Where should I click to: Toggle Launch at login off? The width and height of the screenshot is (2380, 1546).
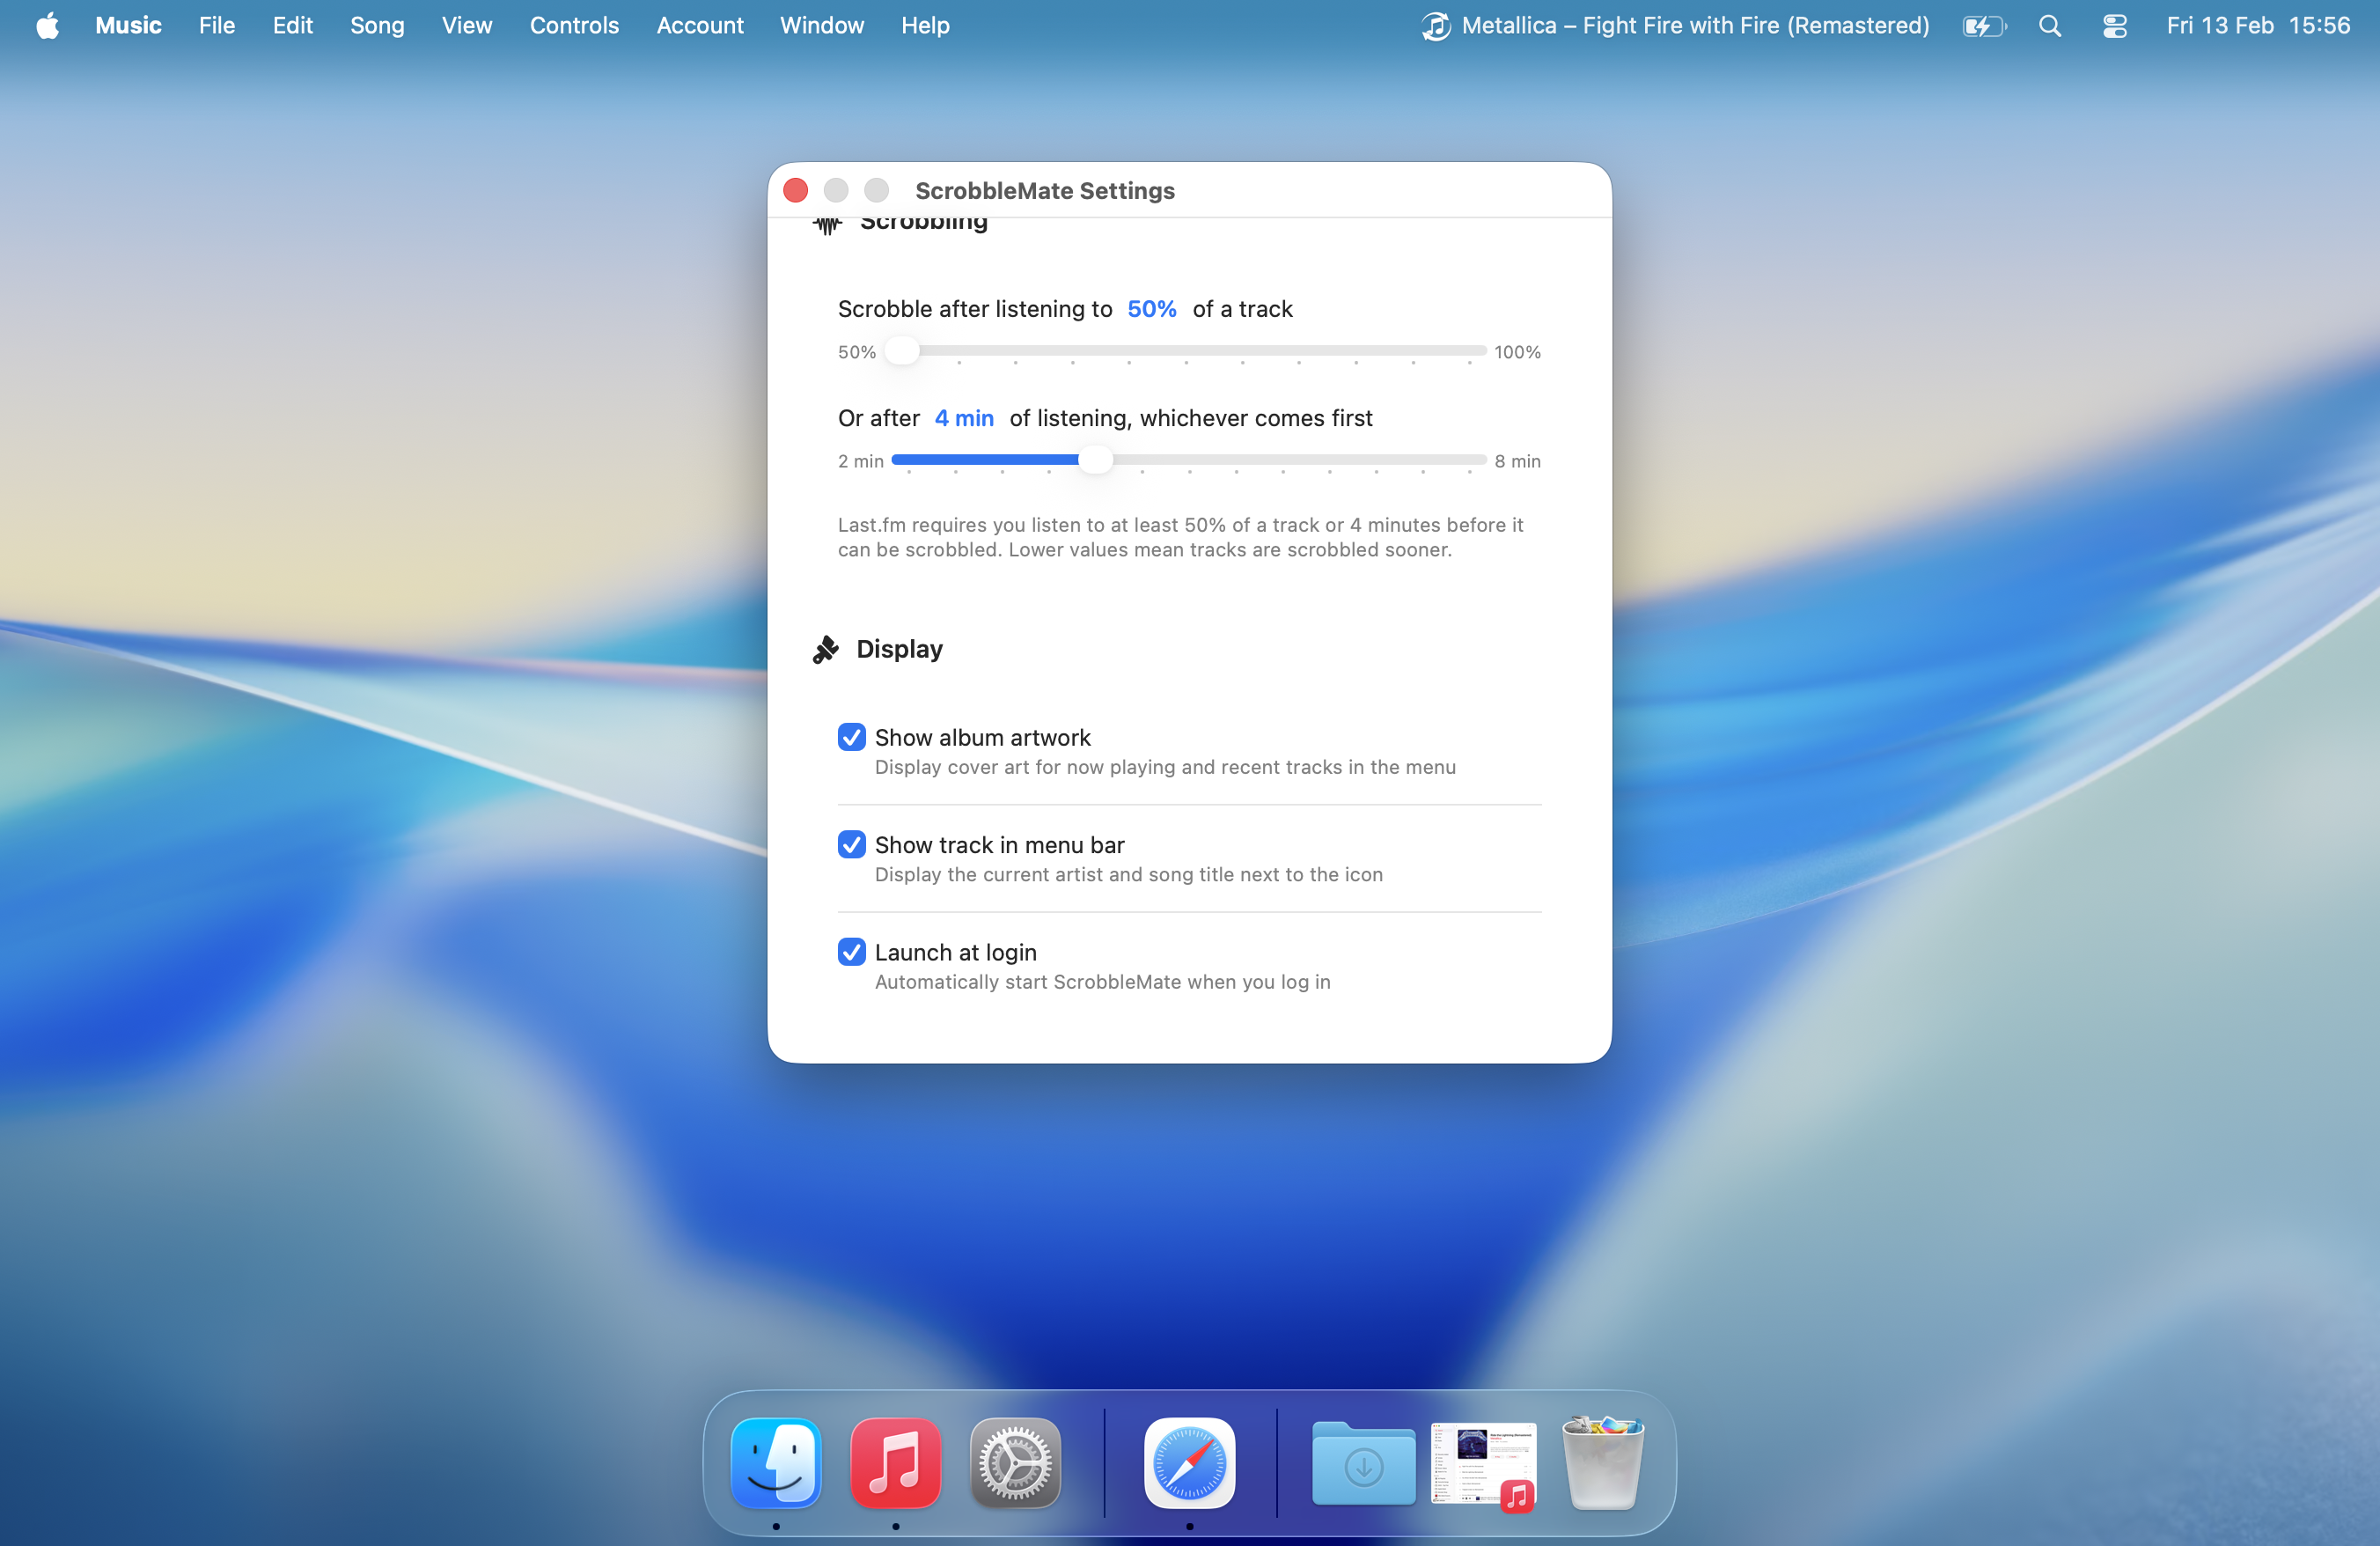tap(851, 952)
